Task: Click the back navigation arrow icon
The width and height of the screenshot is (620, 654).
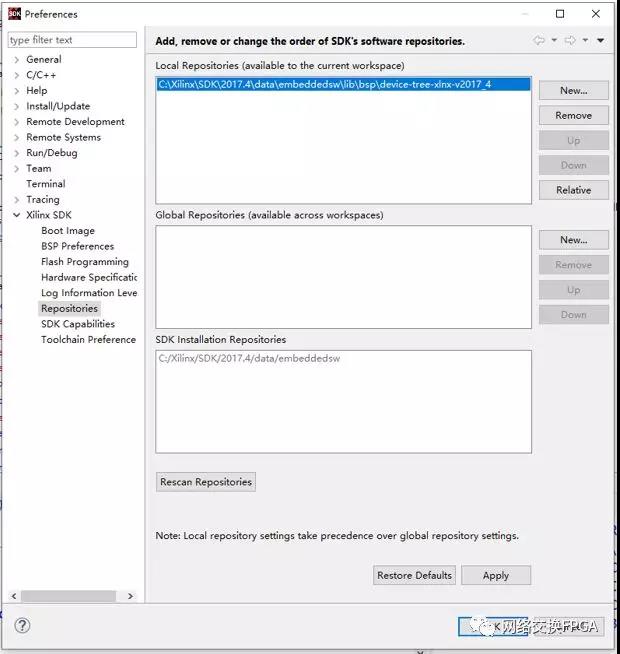Action: tap(539, 40)
